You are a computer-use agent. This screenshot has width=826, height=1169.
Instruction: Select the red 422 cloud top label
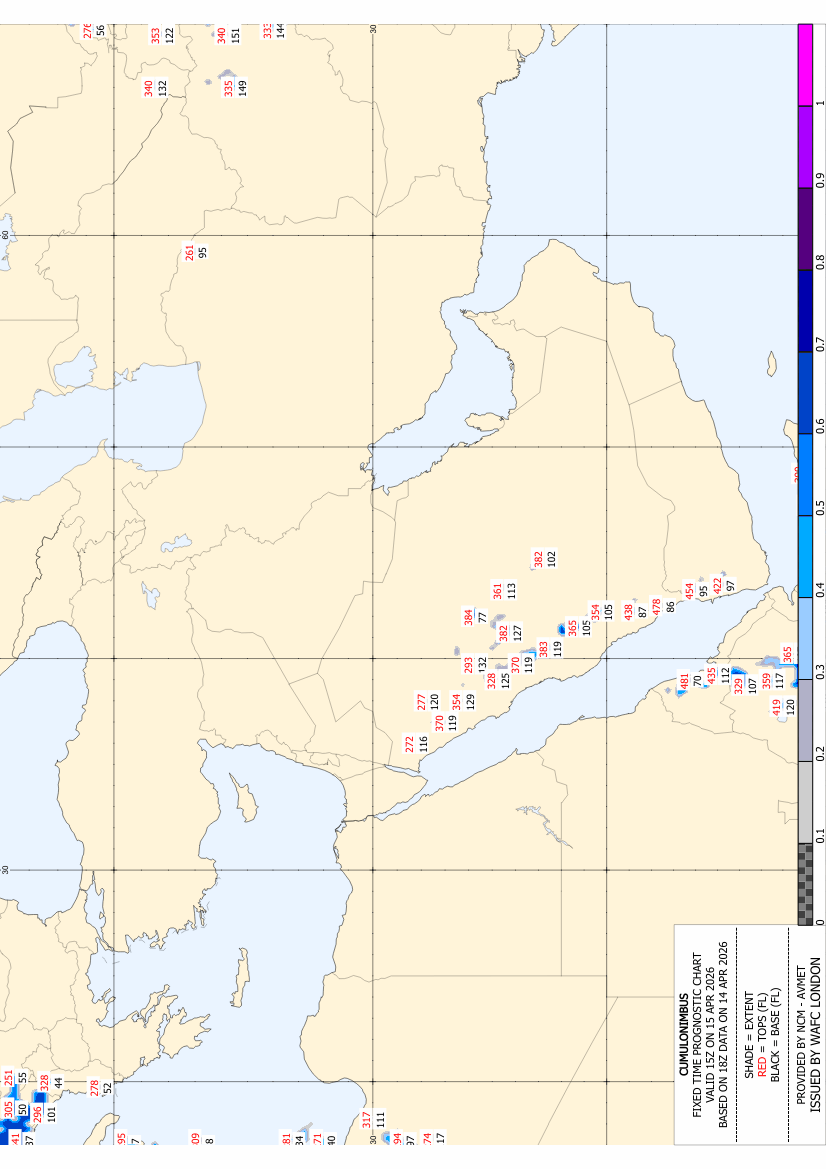pos(717,584)
